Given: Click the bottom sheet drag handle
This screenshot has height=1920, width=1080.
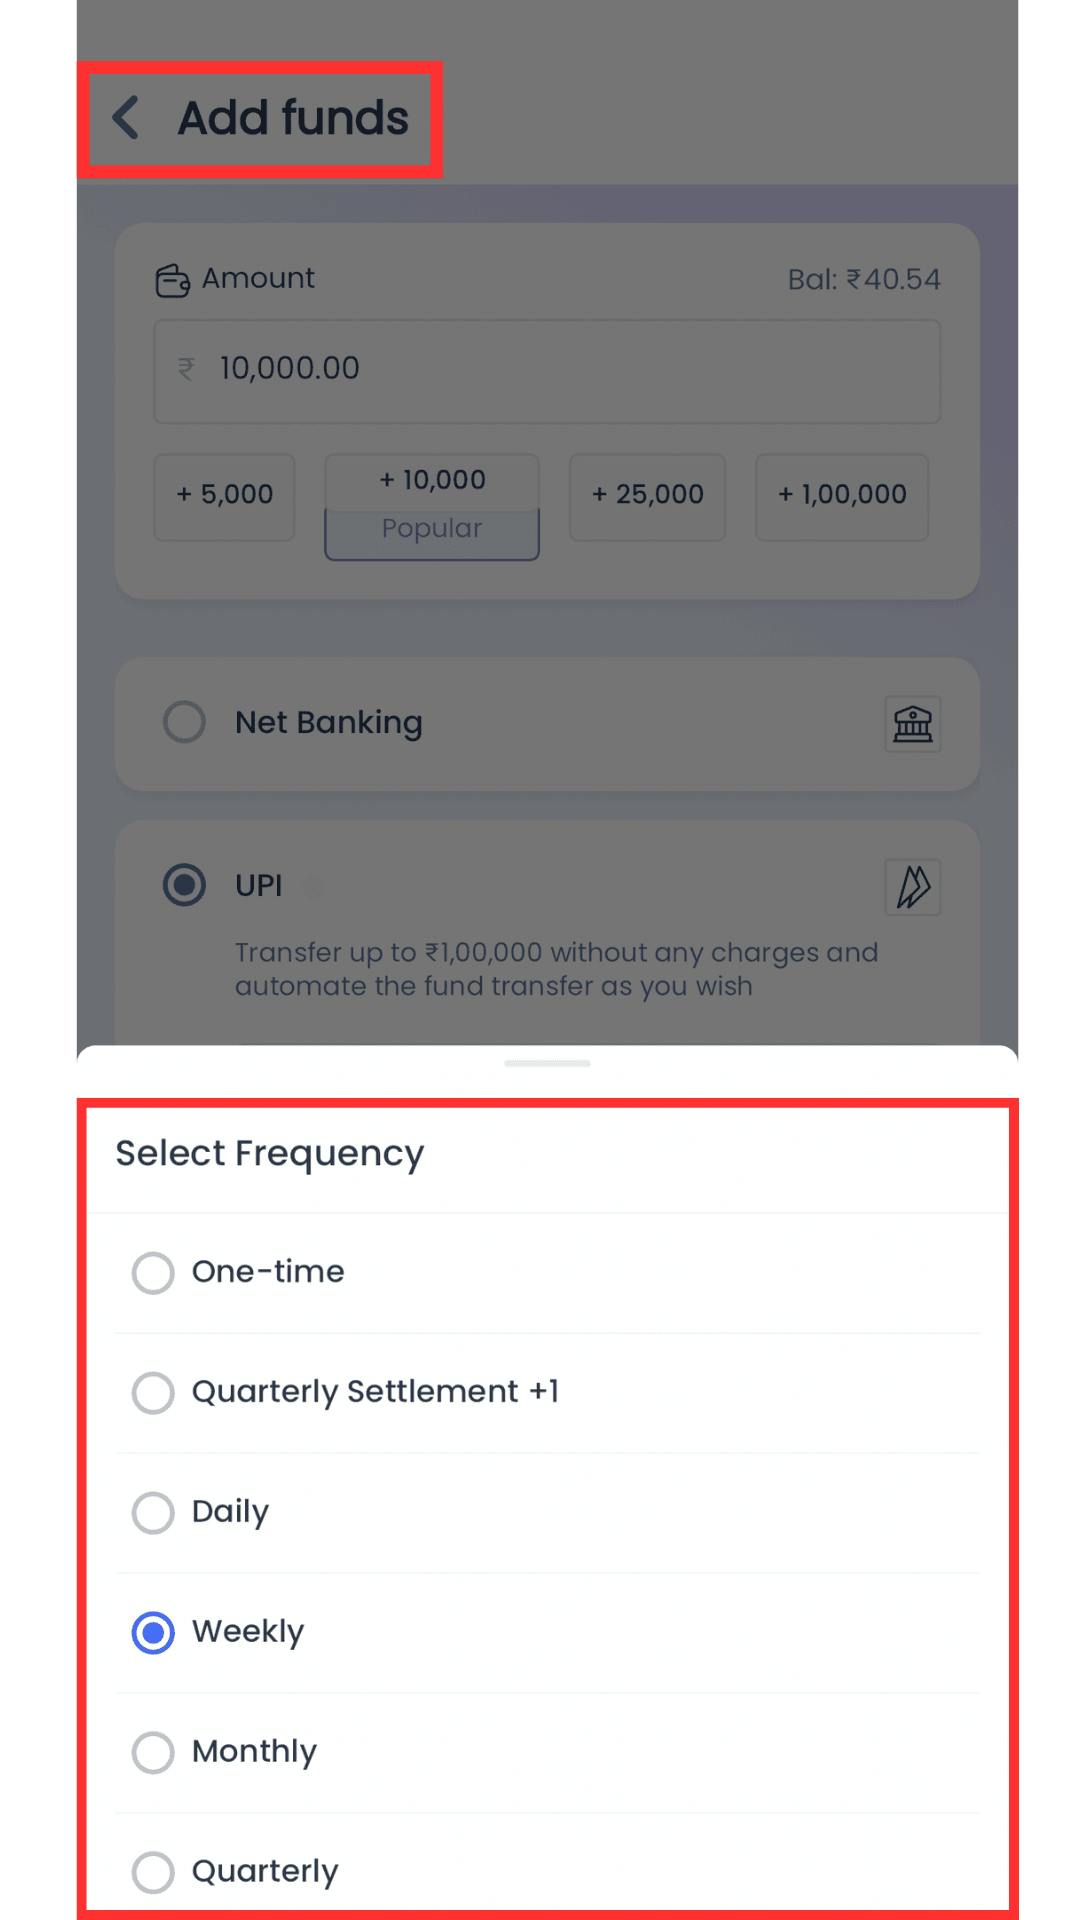Looking at the screenshot, I should point(547,1064).
